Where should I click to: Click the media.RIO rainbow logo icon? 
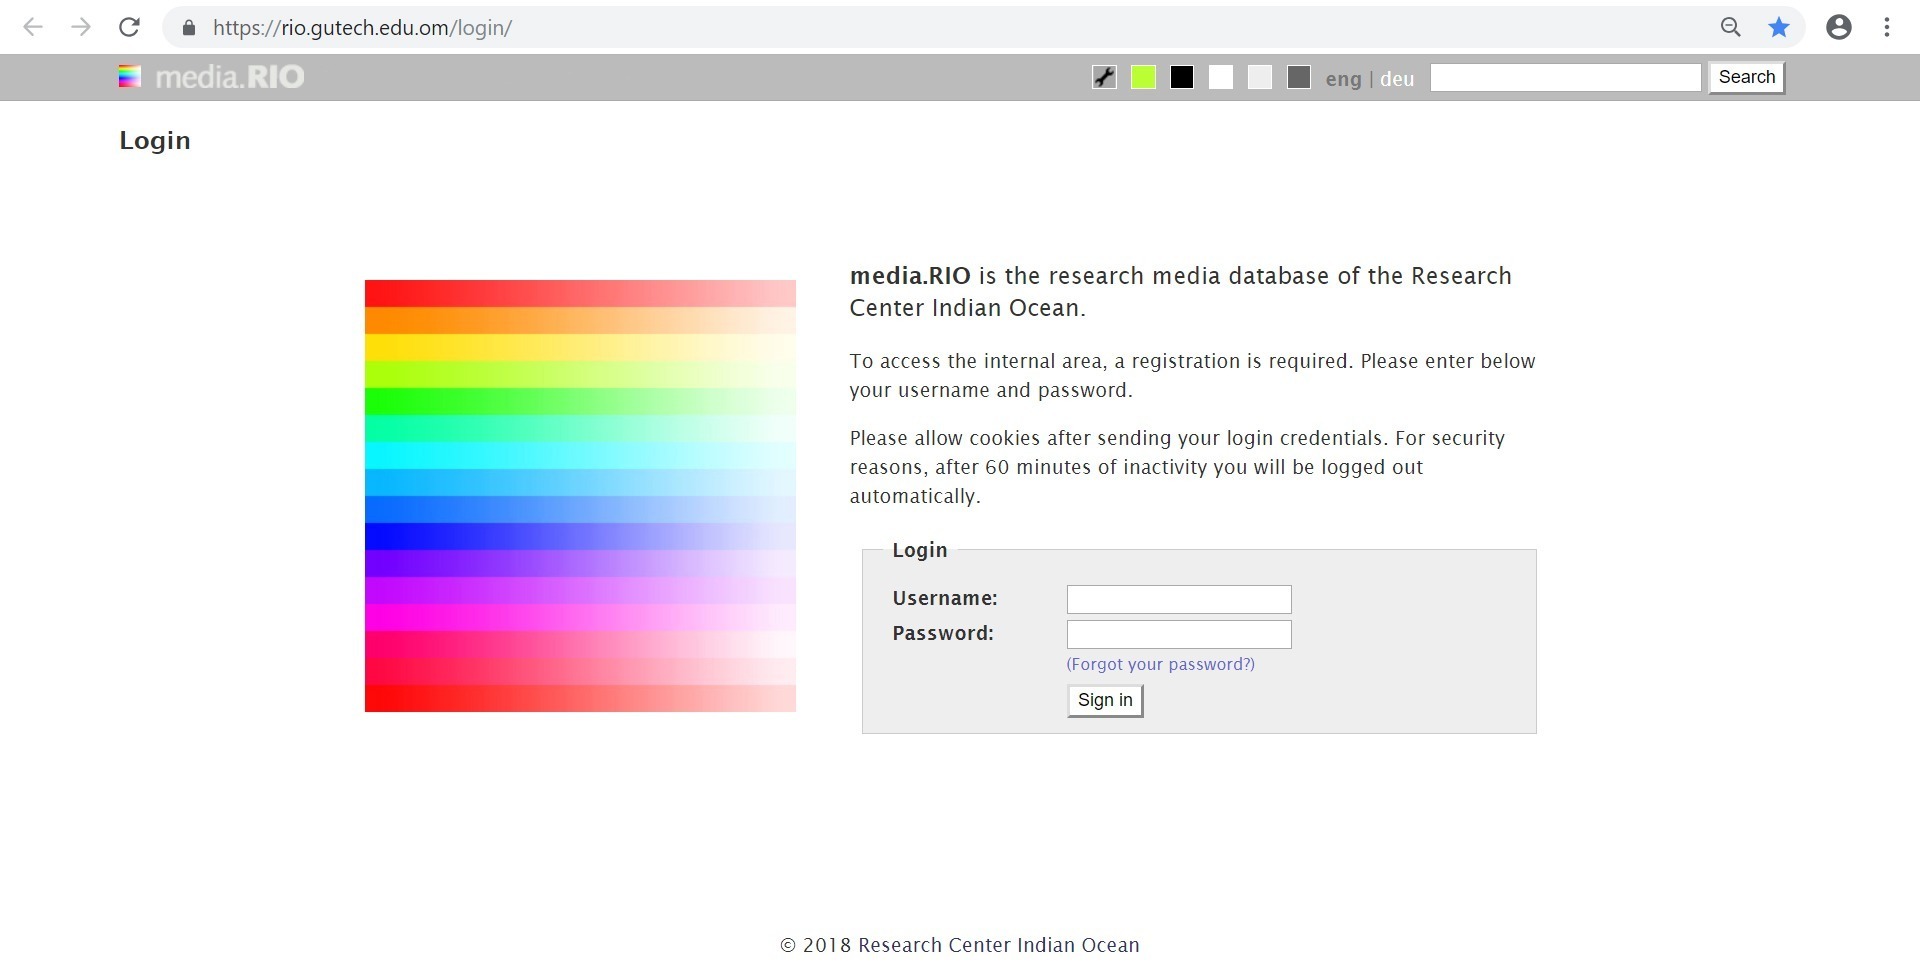[130, 77]
